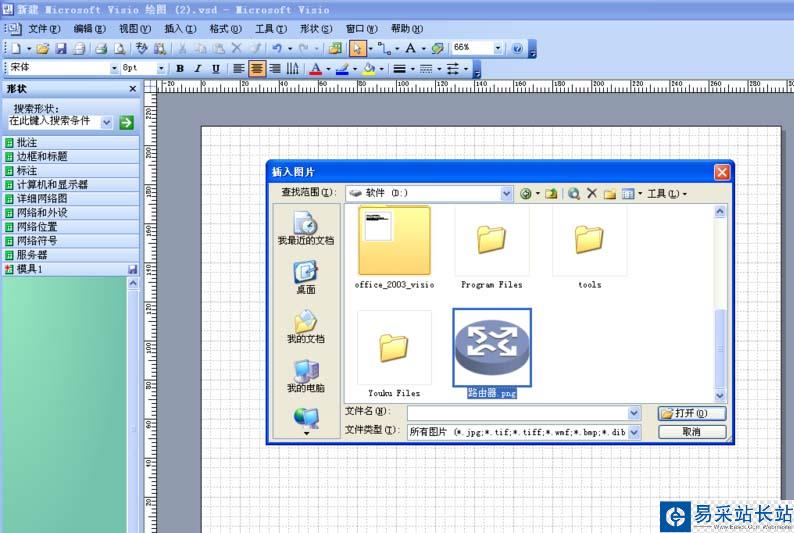Viewport: 794px width, 533px height.
Task: Toggle center text alignment
Action: (257, 68)
